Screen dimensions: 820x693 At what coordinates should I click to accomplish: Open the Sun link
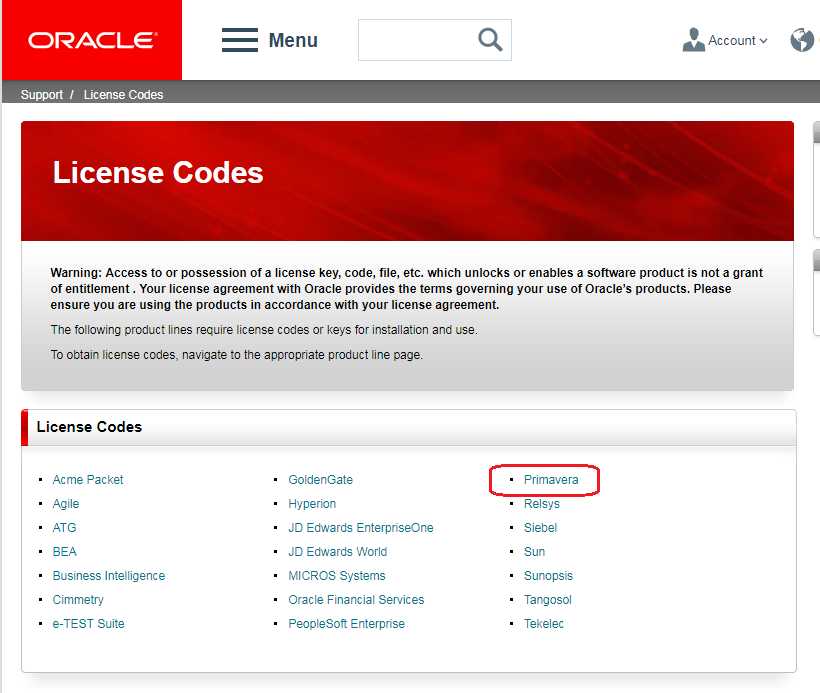[534, 552]
